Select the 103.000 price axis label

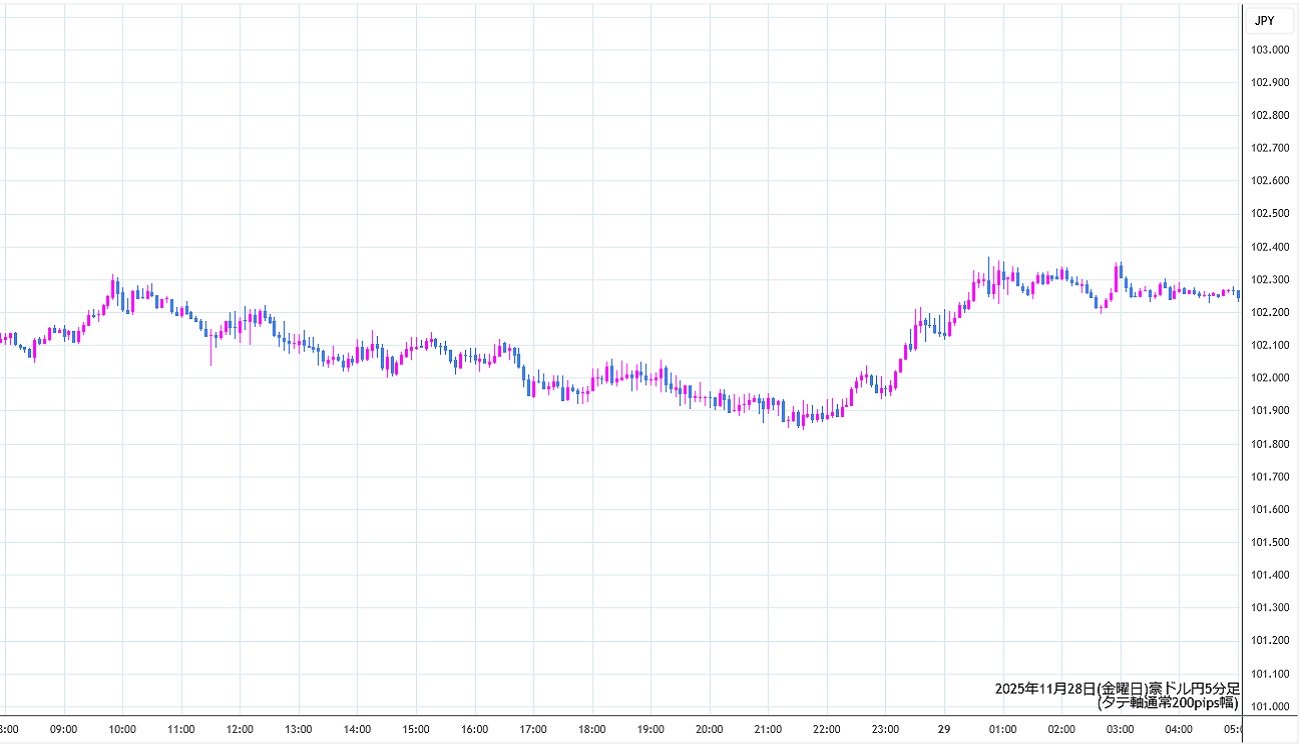(x=1269, y=50)
